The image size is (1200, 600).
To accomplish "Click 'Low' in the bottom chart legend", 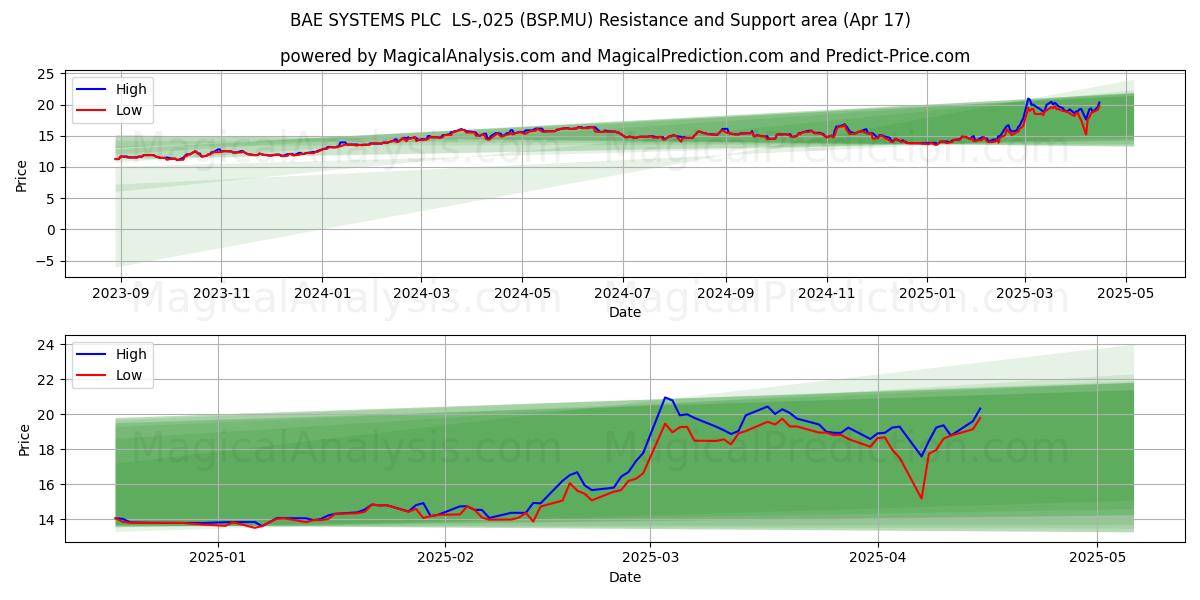I will [x=129, y=375].
